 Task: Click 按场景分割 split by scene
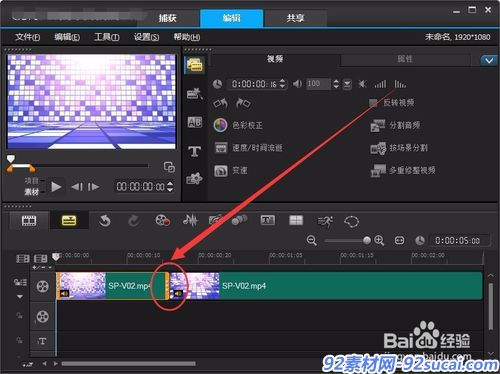[399, 148]
